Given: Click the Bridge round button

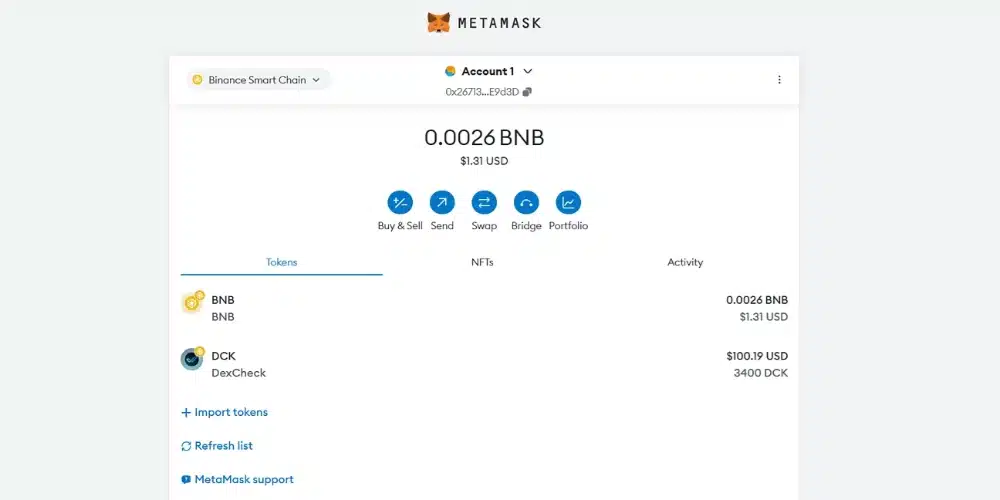Looking at the screenshot, I should pyautogui.click(x=526, y=203).
